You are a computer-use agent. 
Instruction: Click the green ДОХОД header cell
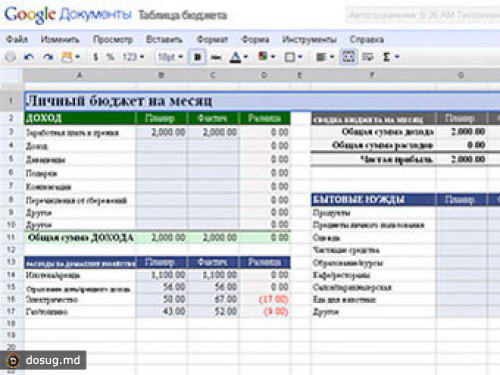point(80,118)
